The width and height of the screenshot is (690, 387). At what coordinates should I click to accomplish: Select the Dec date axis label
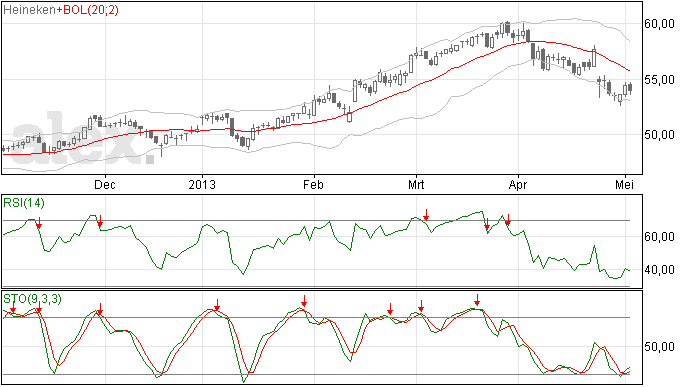point(105,184)
